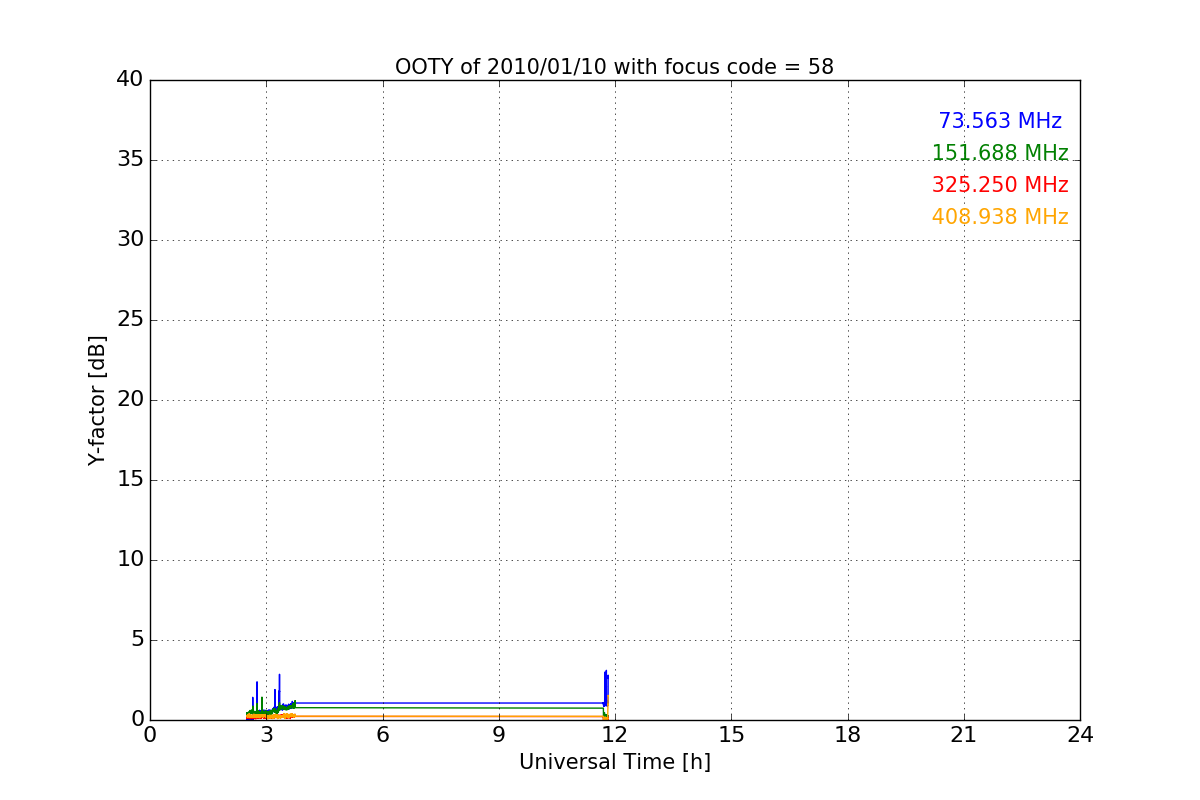Viewport: 1200px width, 800px height.
Task: Click the y-axis tick label 25
Action: click(x=130, y=320)
